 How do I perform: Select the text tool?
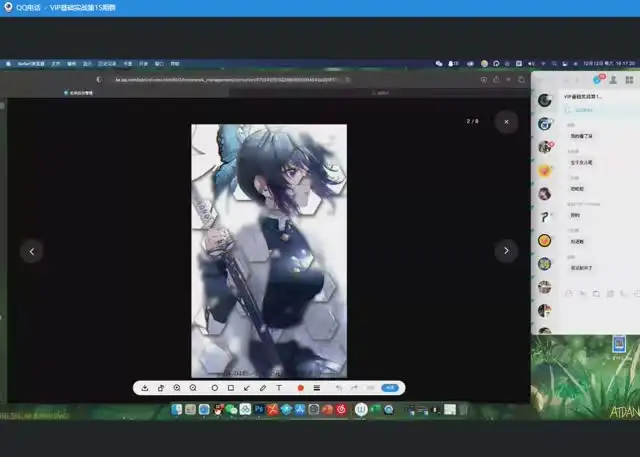tap(278, 387)
